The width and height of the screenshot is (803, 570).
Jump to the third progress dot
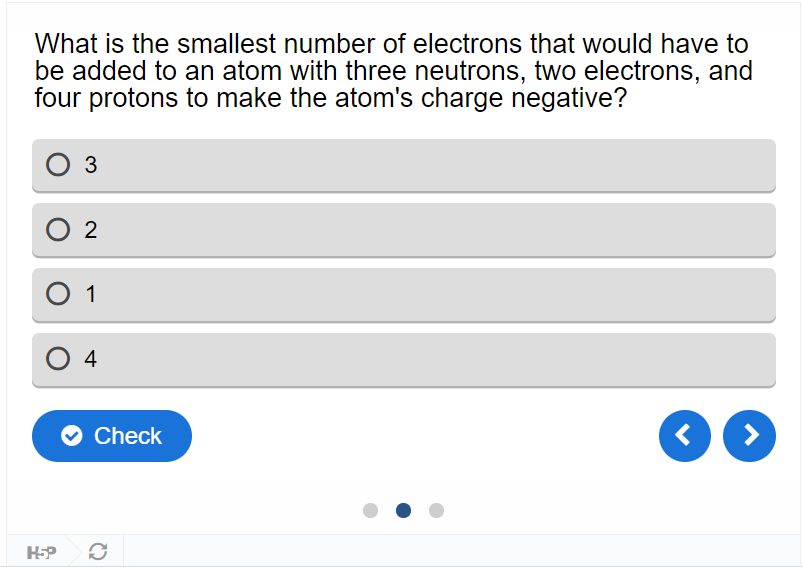436,511
